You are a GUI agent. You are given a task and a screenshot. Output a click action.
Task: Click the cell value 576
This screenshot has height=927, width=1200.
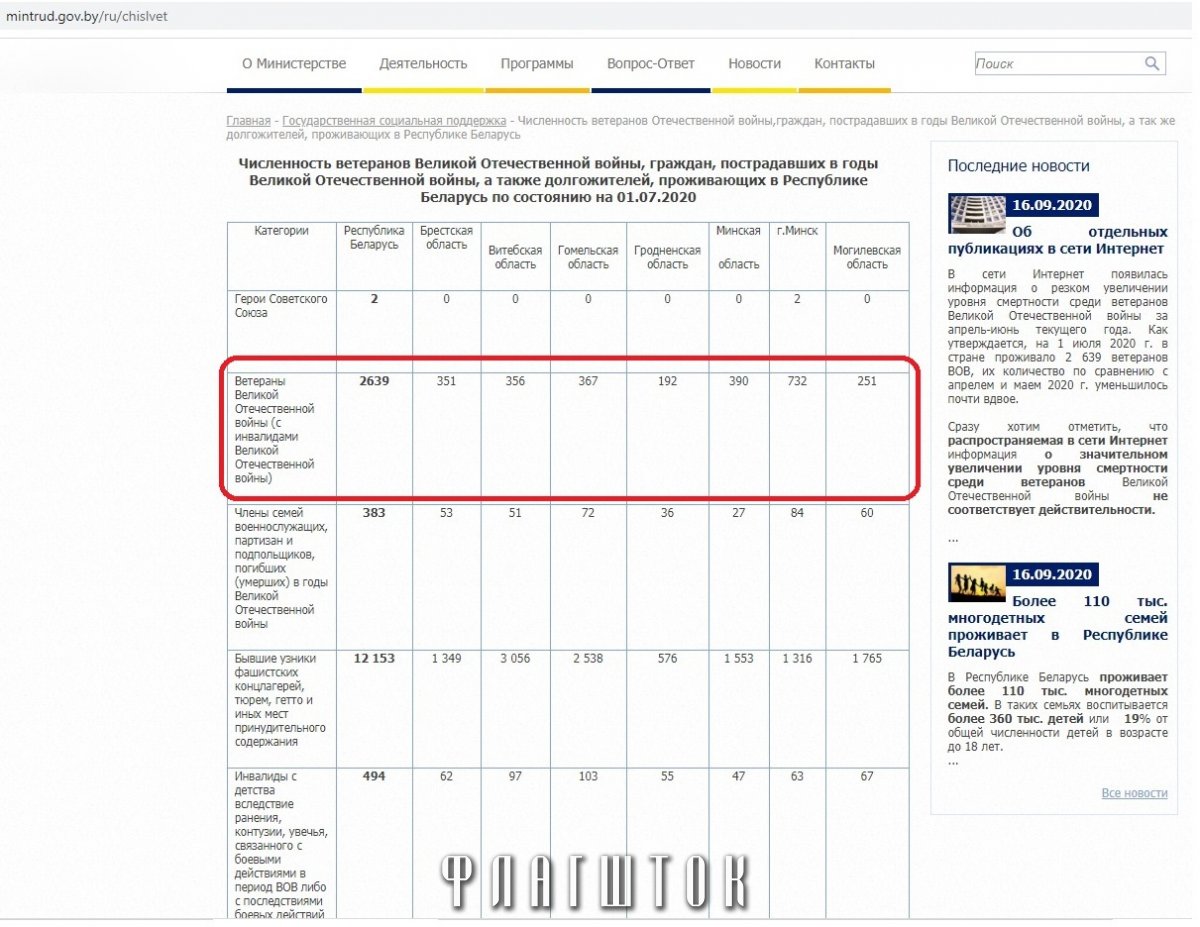(x=667, y=658)
